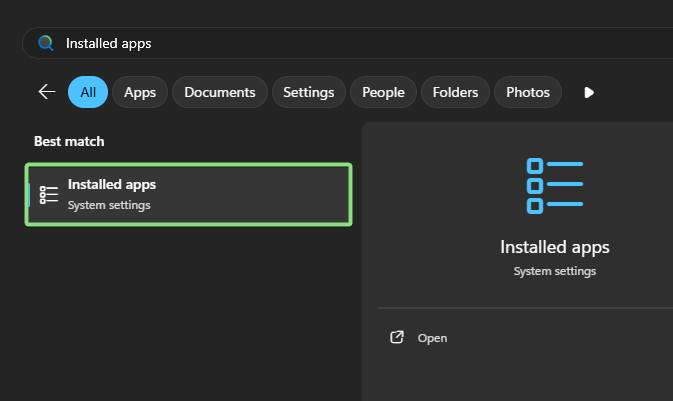Switch to the Photos filter
673x401 pixels.
point(528,92)
